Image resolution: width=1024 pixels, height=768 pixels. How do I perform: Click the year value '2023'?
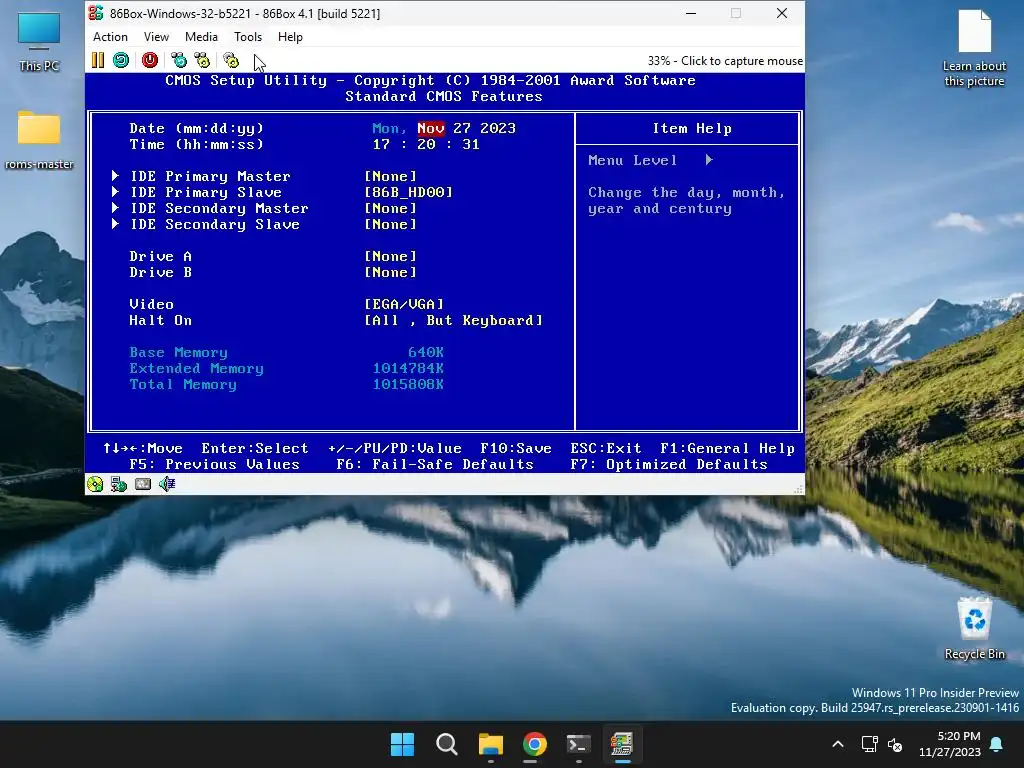[x=498, y=128]
